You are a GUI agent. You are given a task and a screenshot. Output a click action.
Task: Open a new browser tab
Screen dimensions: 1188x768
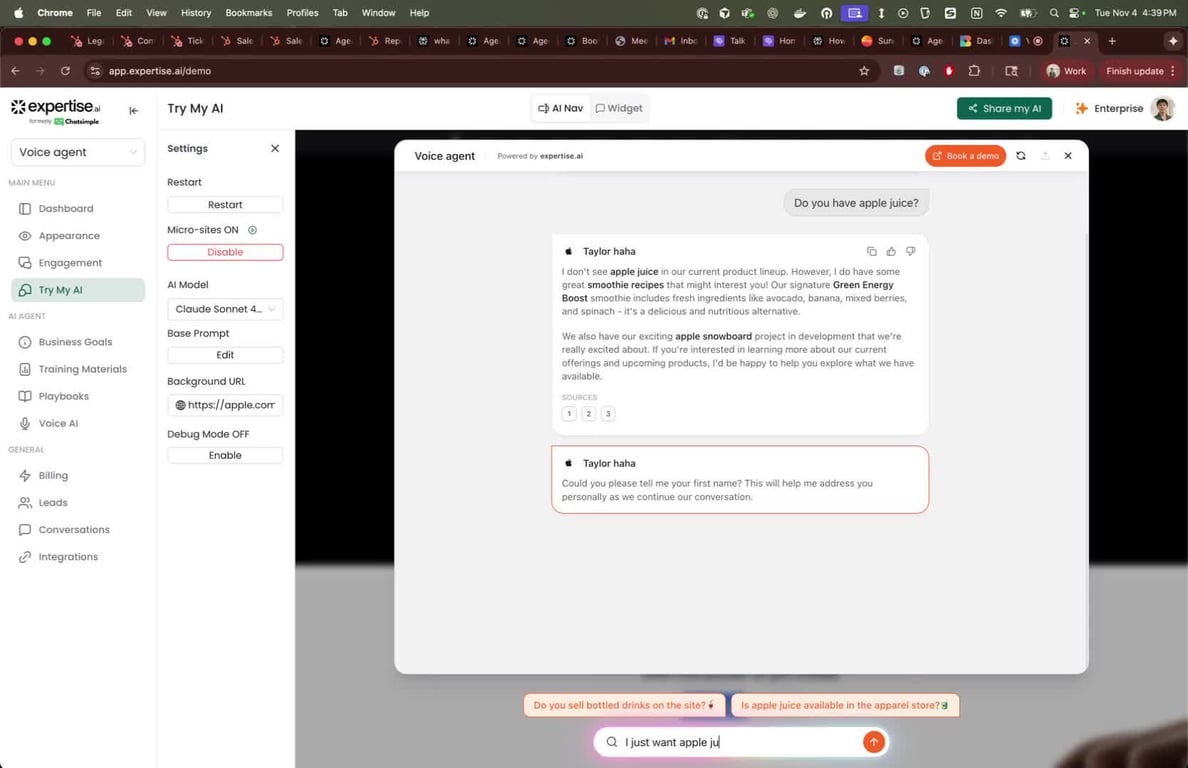point(1111,41)
